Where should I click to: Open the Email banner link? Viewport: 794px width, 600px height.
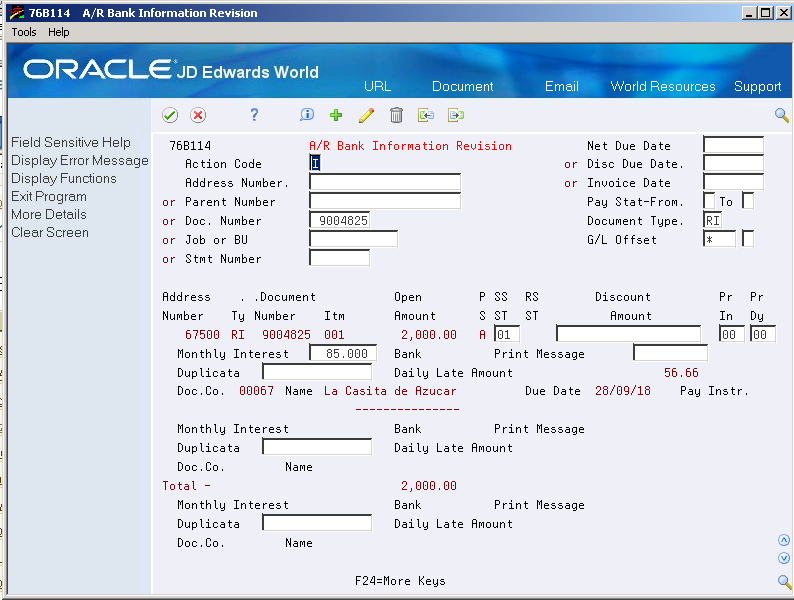coord(562,86)
